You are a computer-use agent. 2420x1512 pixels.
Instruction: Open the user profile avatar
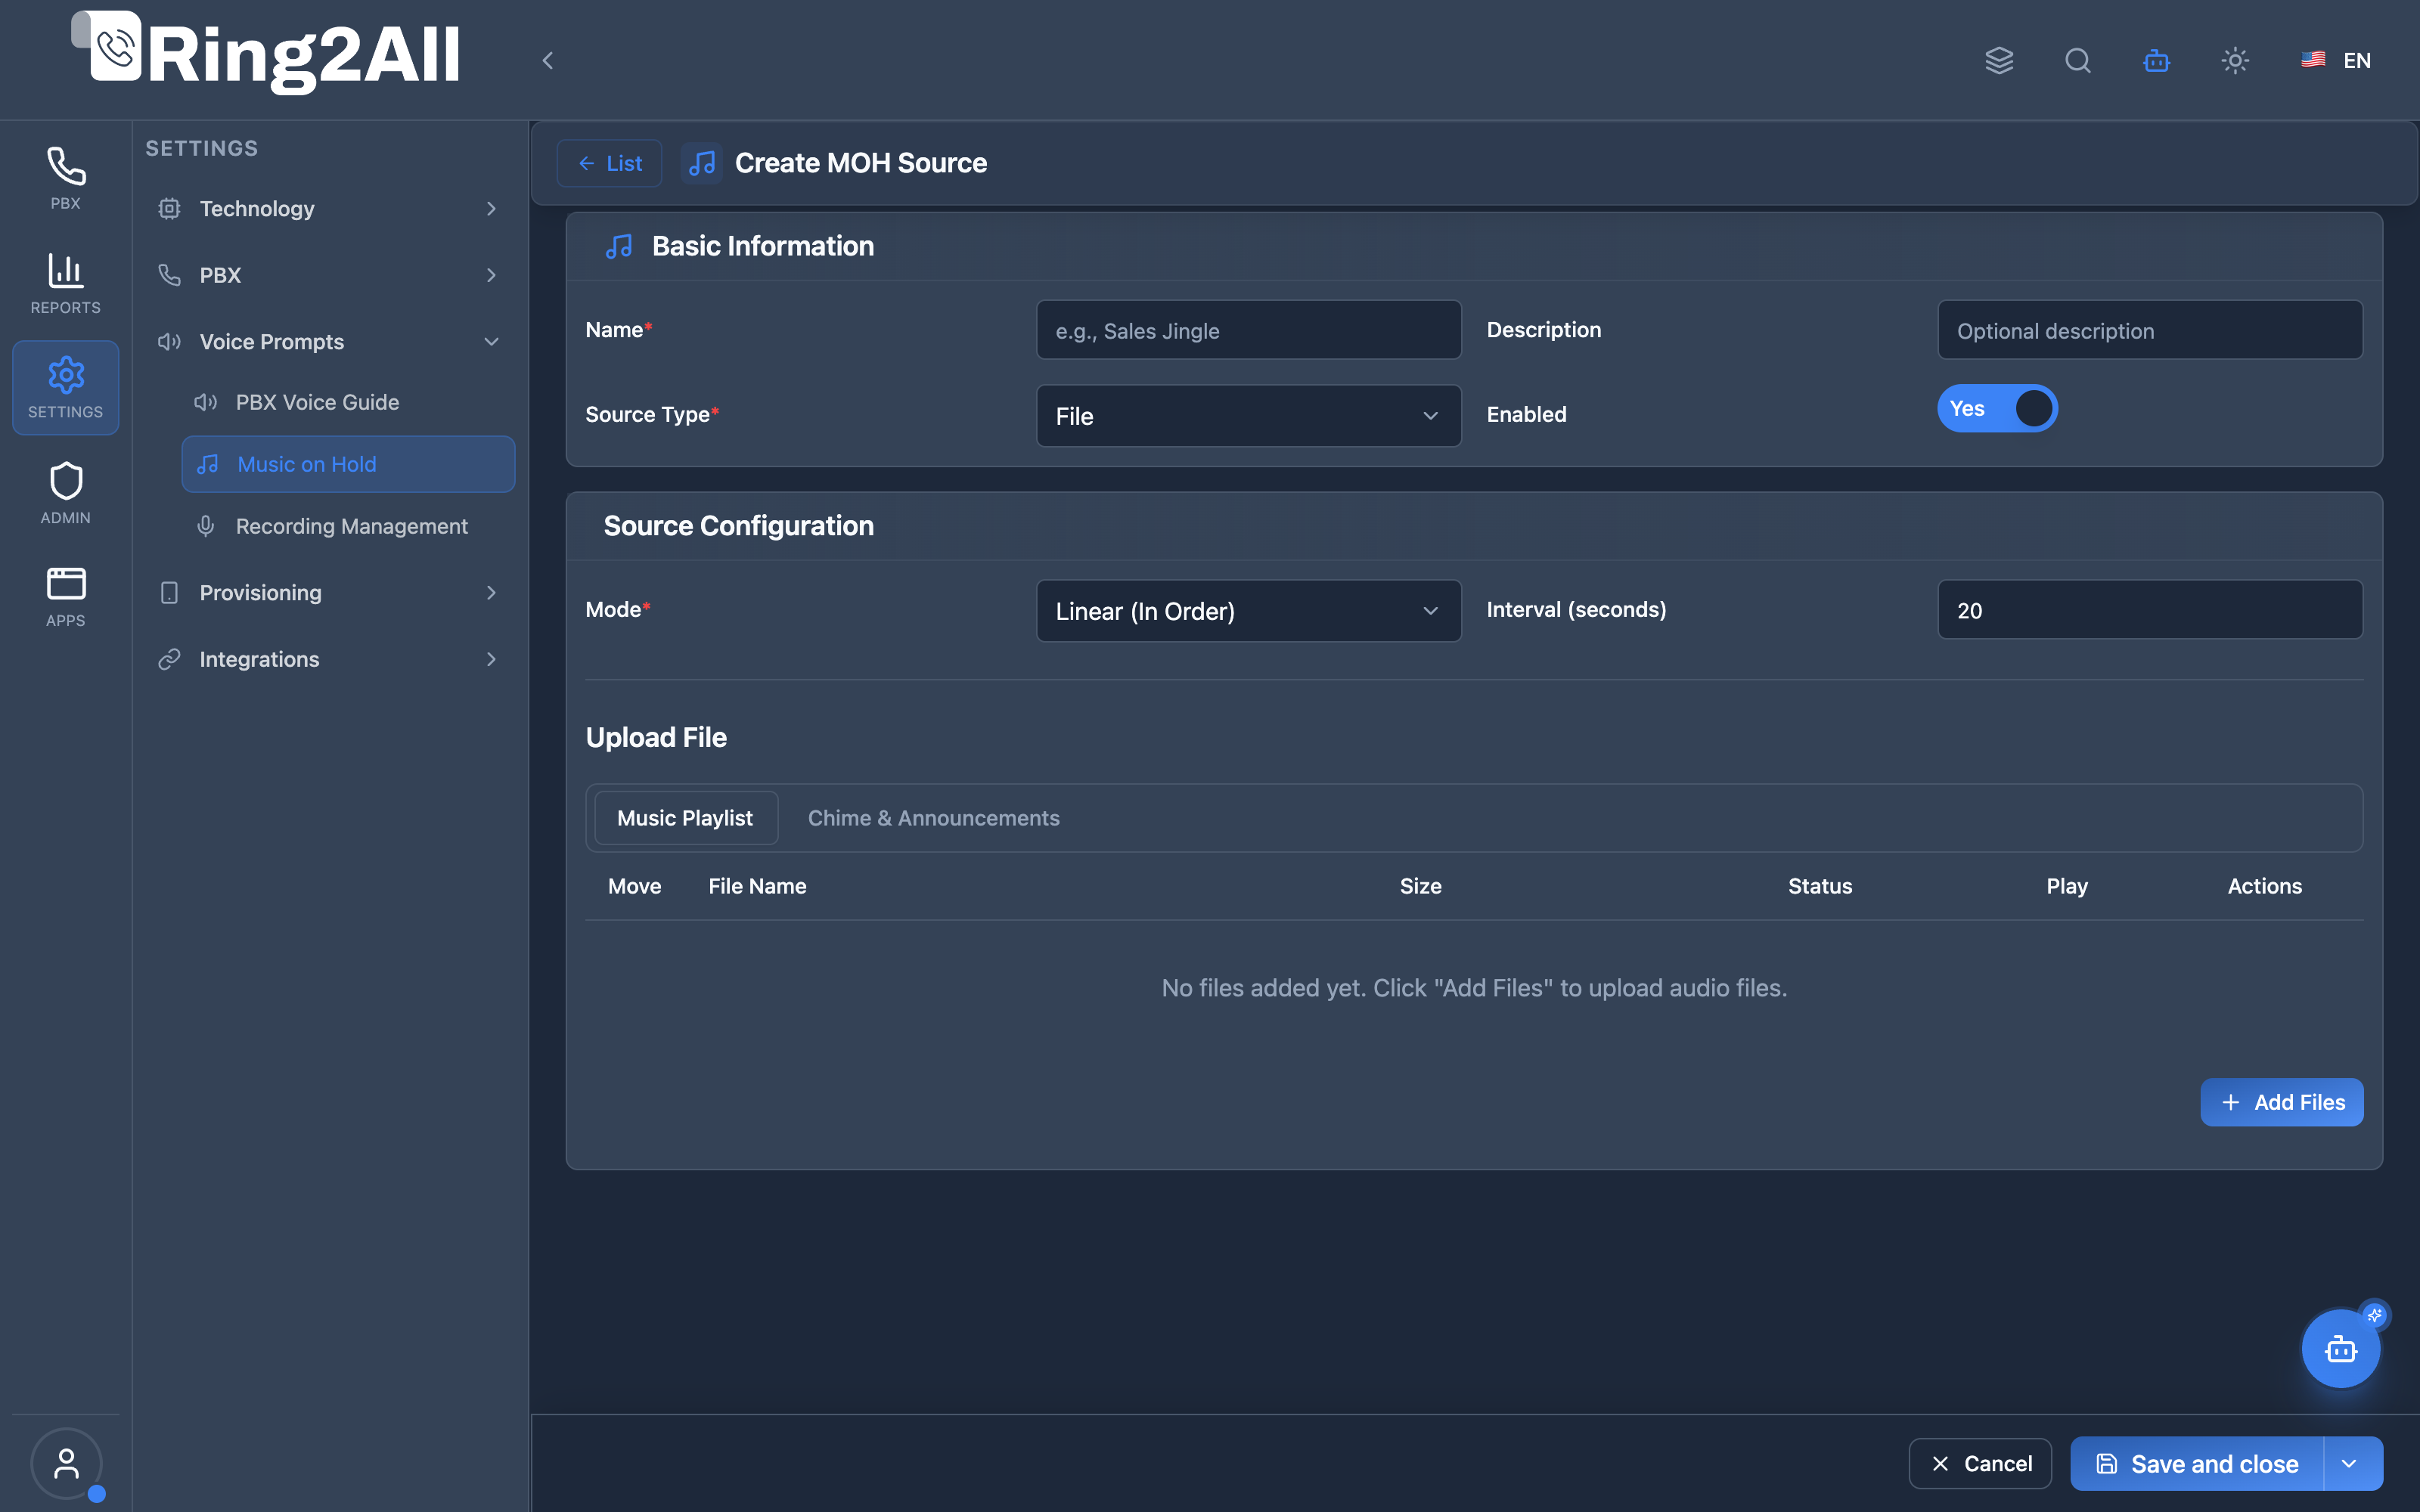[66, 1463]
